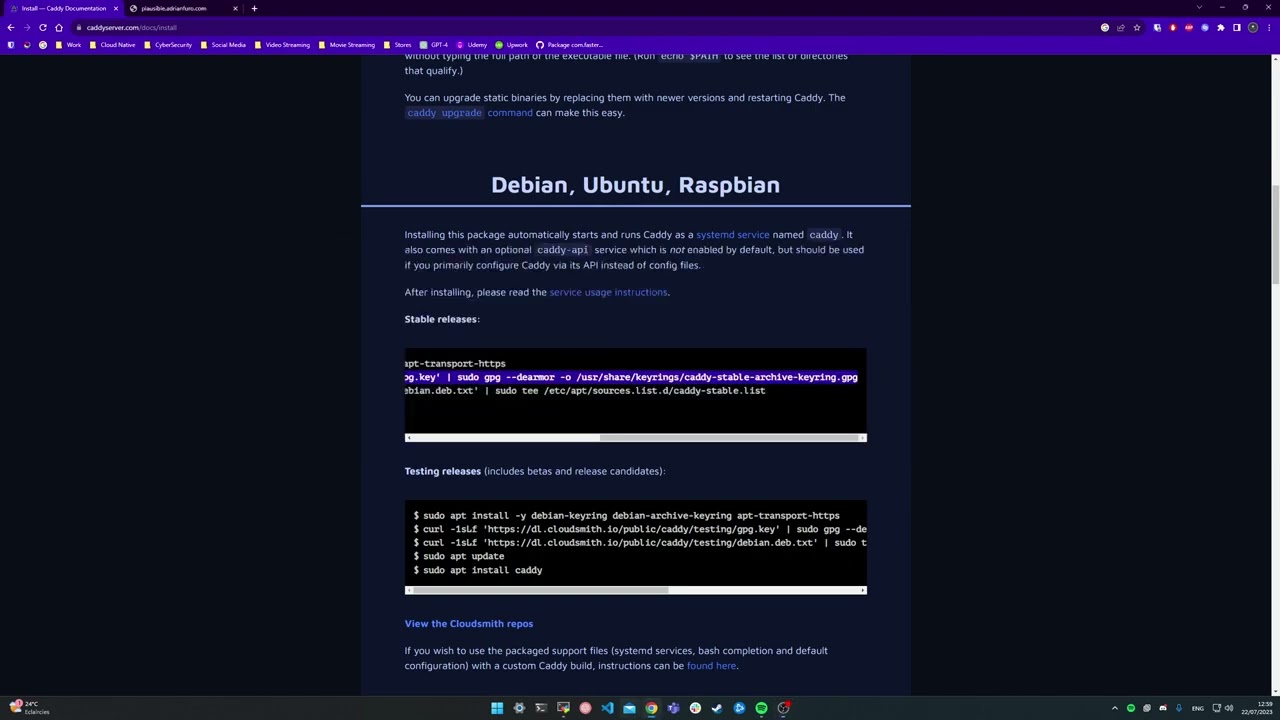This screenshot has width=1280, height=720.
Task: Open the terminal app in taskbar
Action: coord(541,708)
